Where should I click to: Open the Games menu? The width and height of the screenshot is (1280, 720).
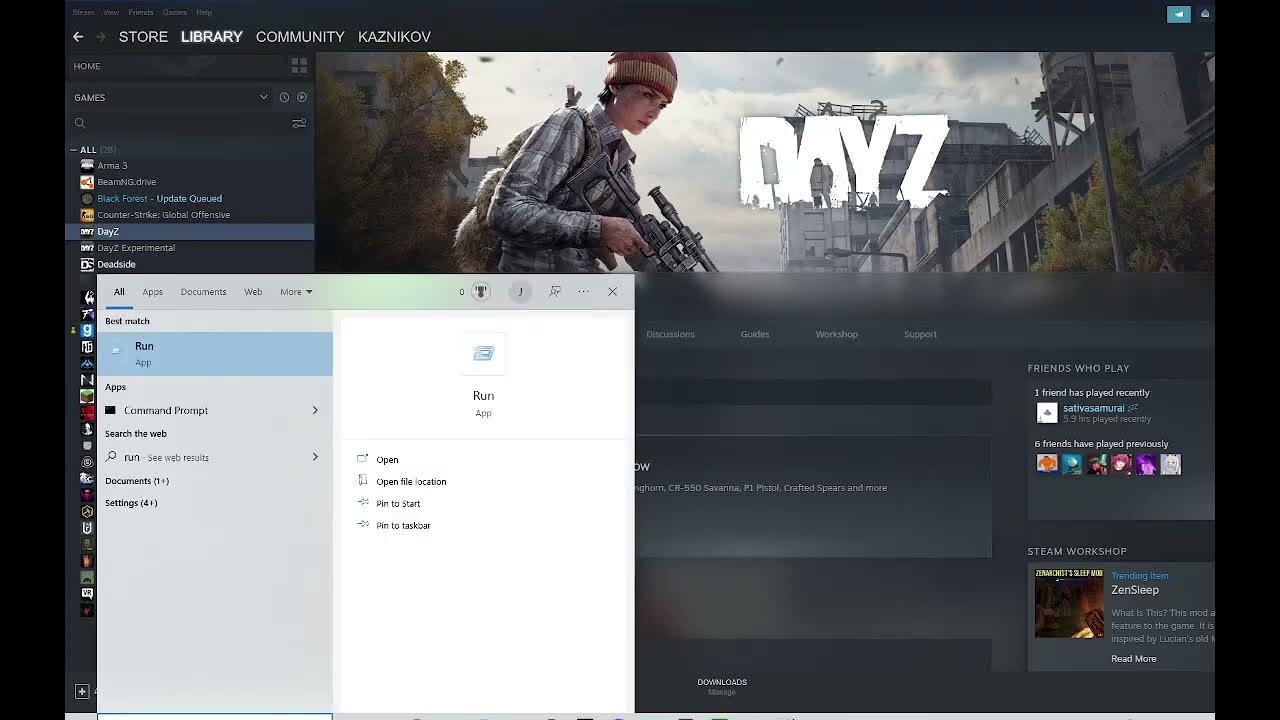tap(175, 12)
